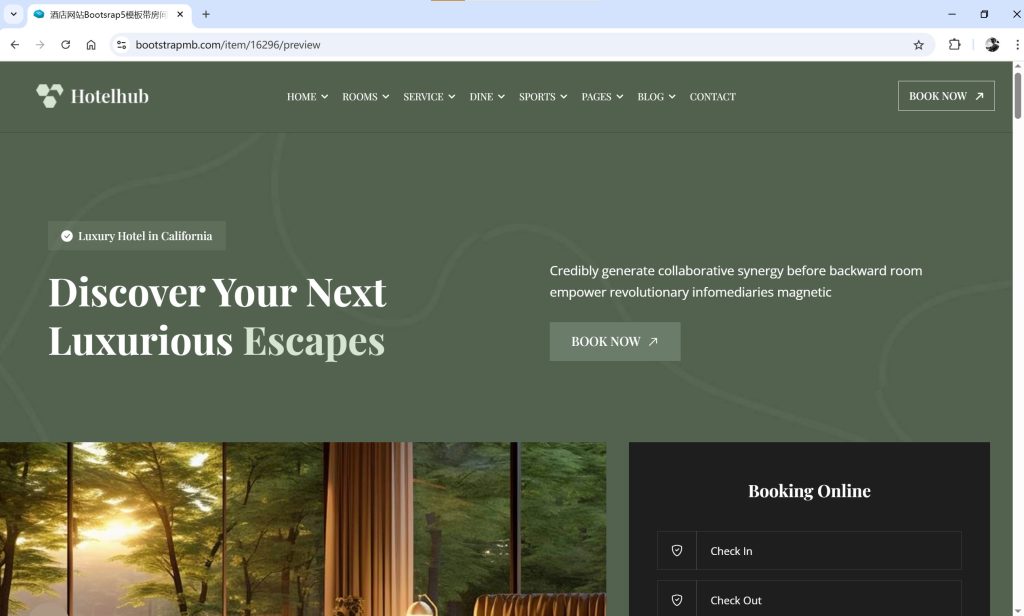Go to browser home page icon
The width and height of the screenshot is (1024, 616).
(x=91, y=44)
